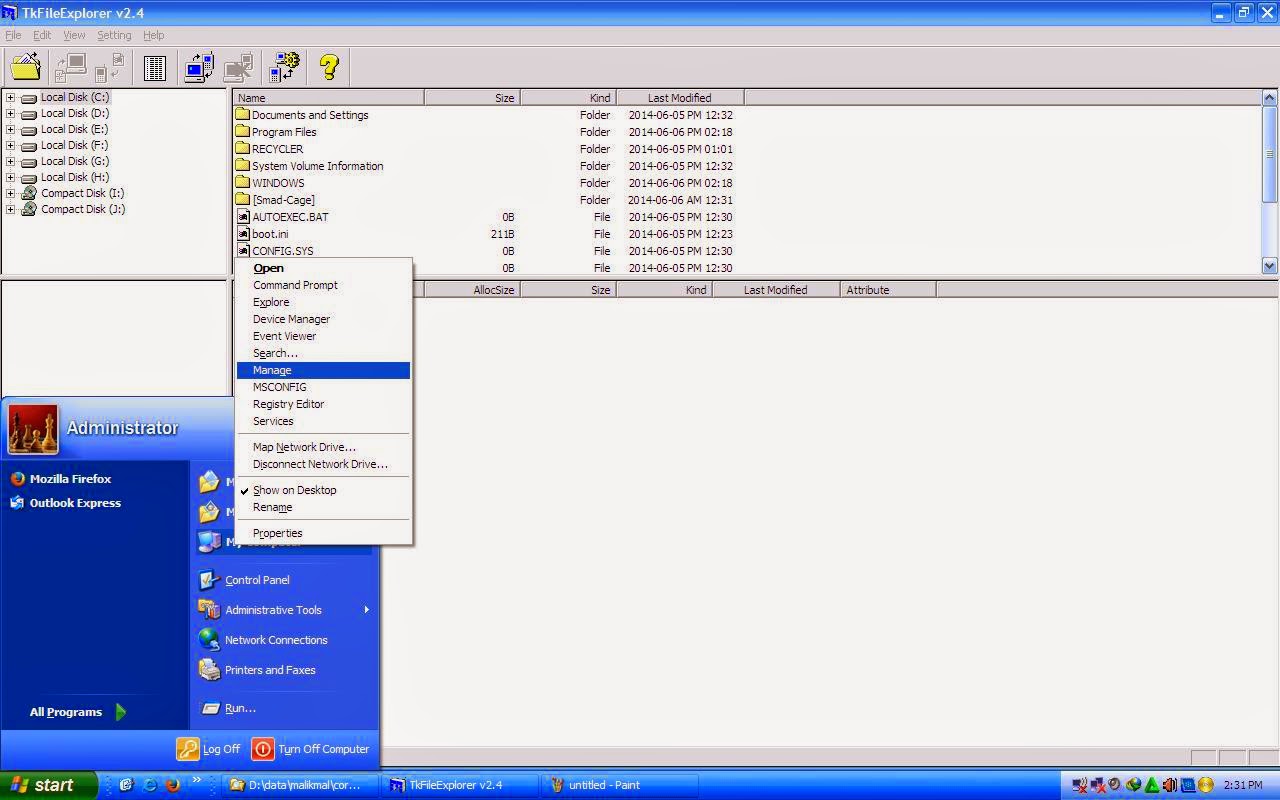Choose Map Network Drive... from context menu

(323, 447)
